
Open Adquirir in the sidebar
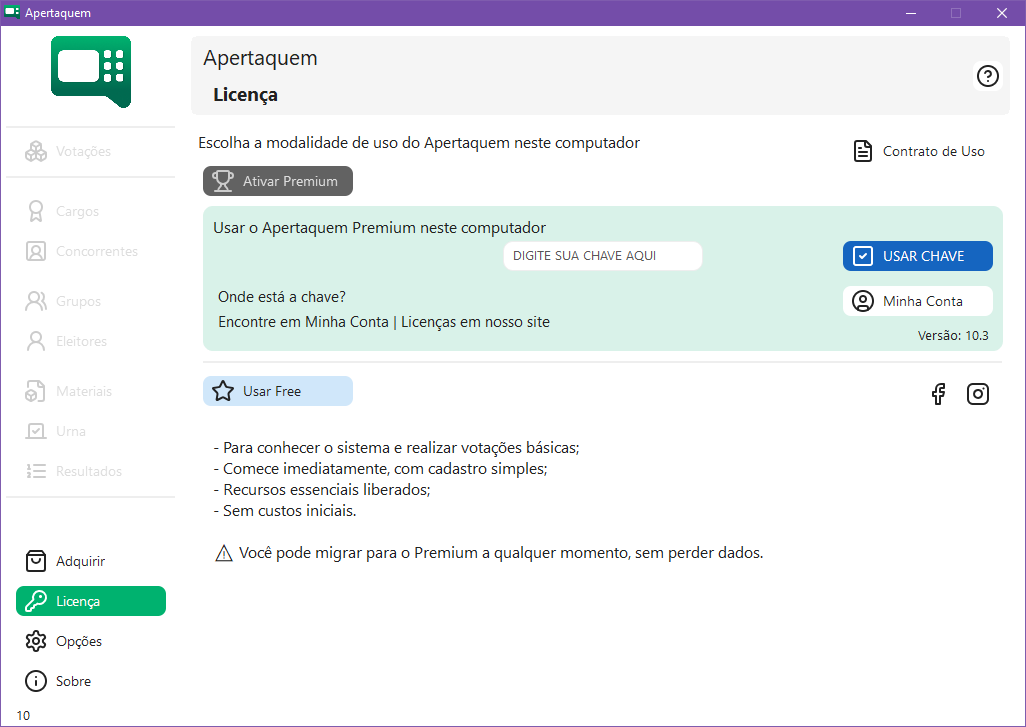[x=91, y=561]
